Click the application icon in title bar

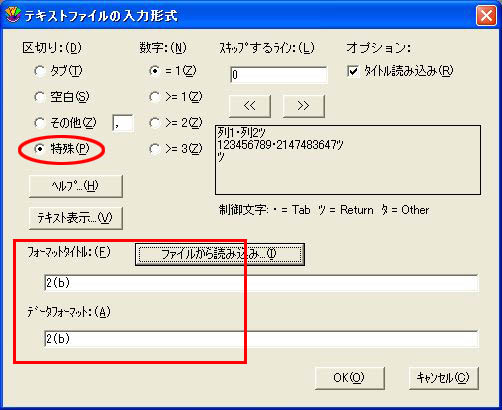[13, 15]
